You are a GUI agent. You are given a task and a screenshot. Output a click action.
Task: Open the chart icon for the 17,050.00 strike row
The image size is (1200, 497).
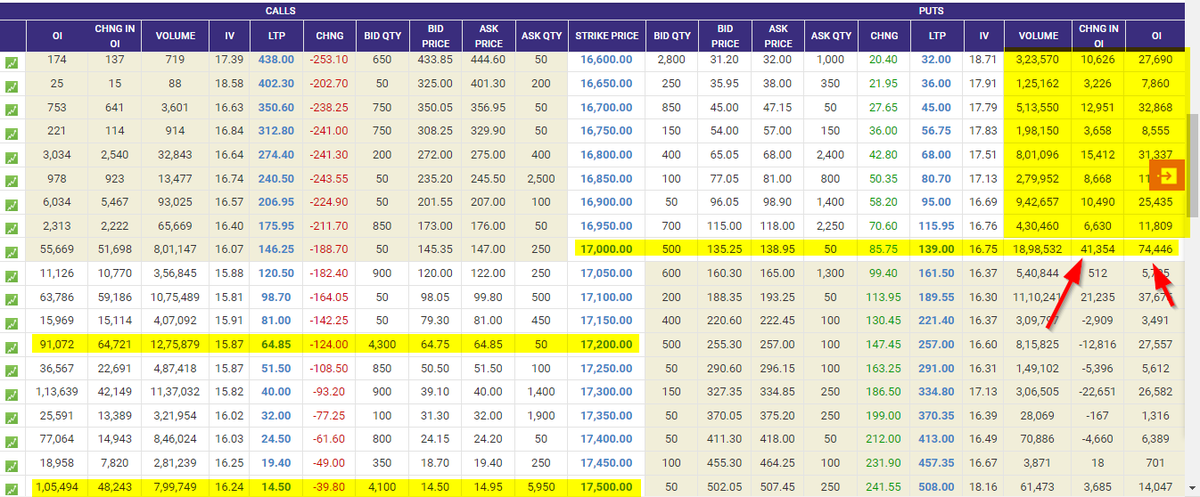click(12, 274)
